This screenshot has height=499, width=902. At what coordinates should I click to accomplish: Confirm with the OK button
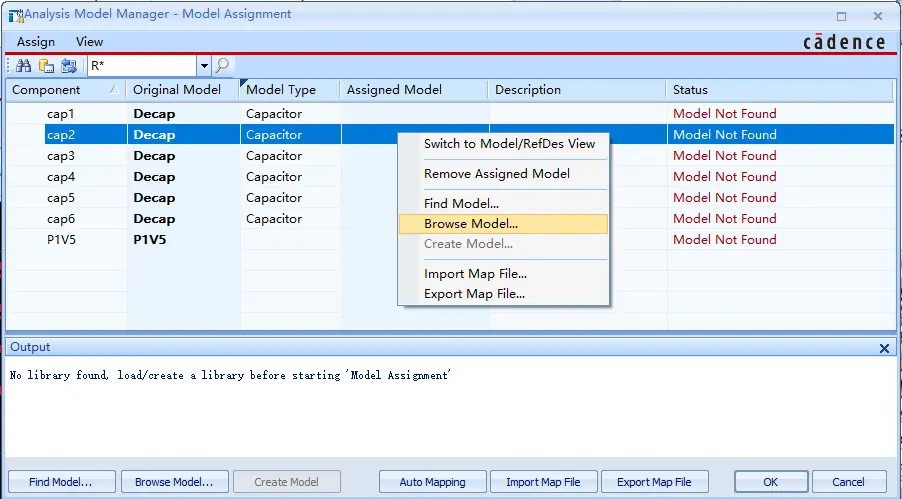pos(771,482)
